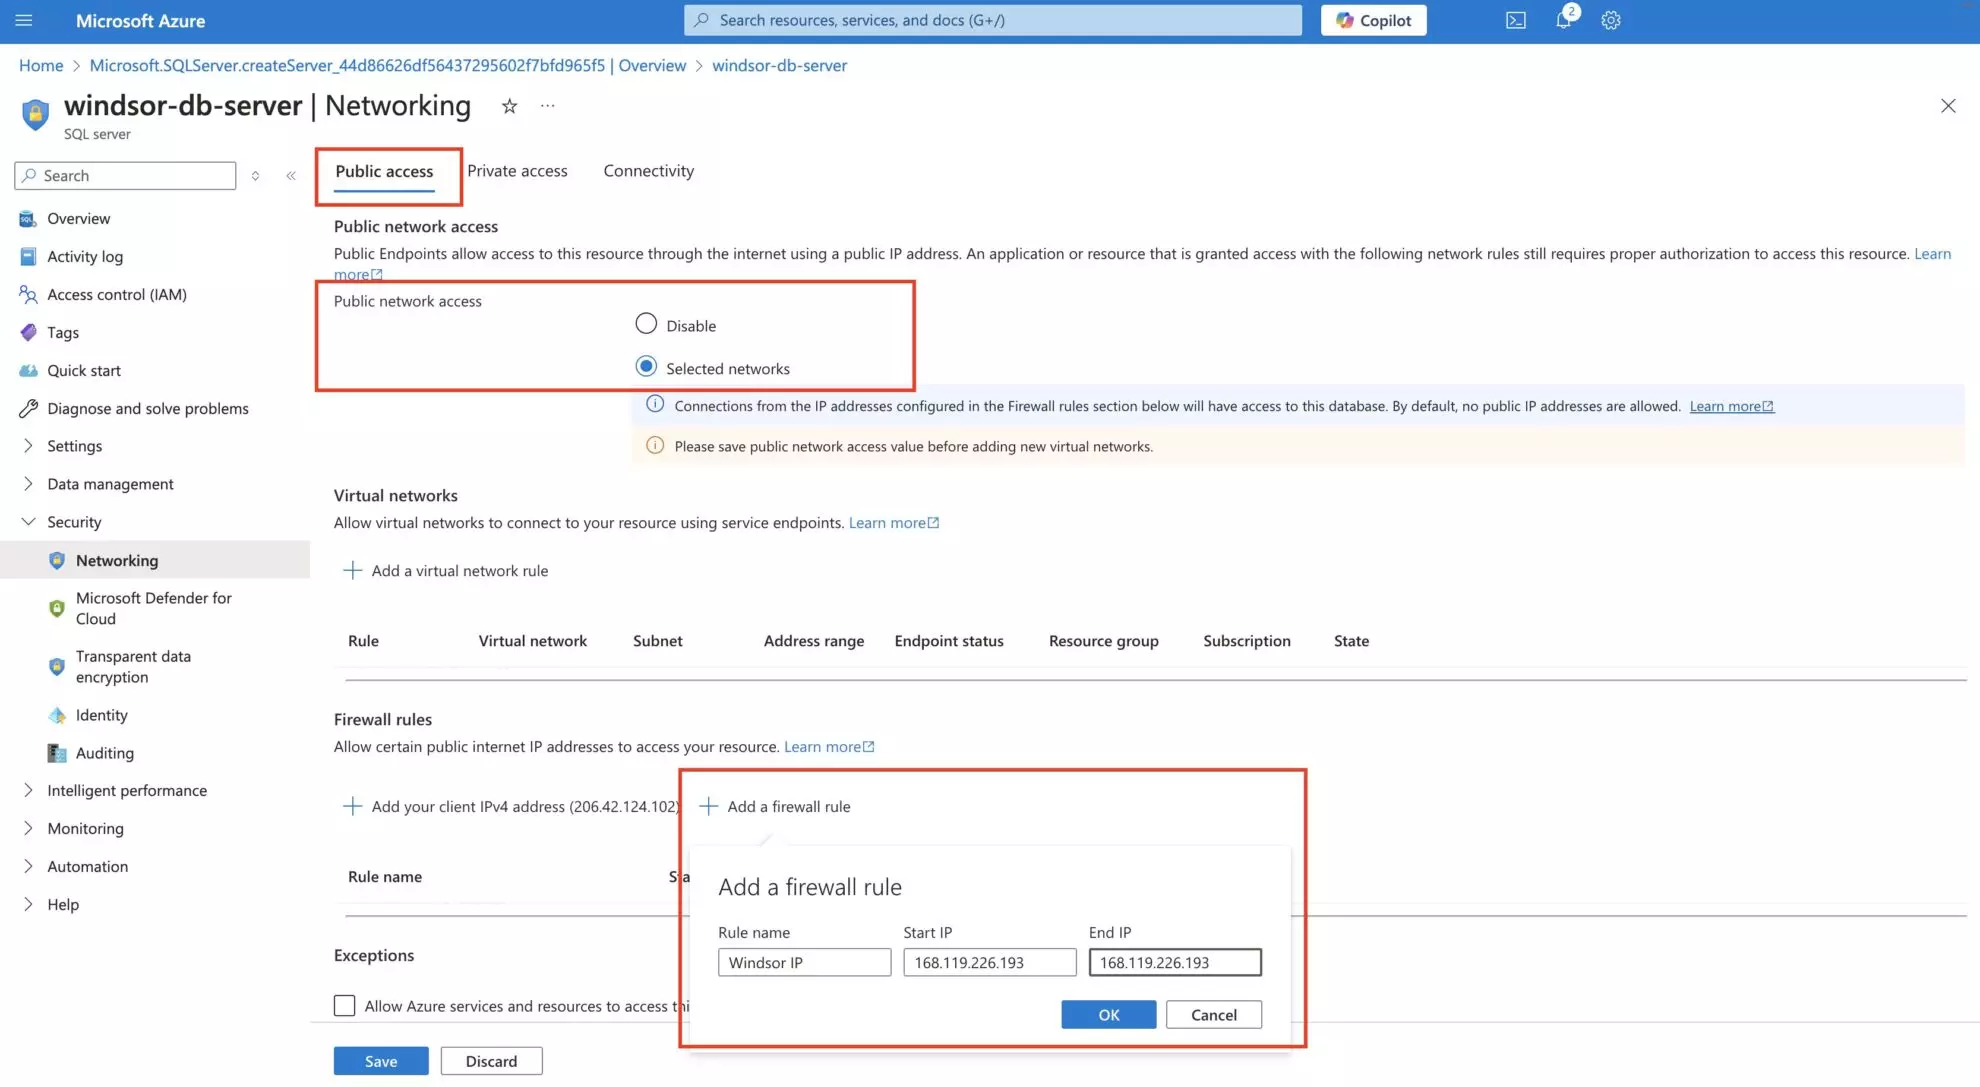The image size is (1980, 1087).
Task: Open Transparent data encryption
Action: [x=133, y=666]
